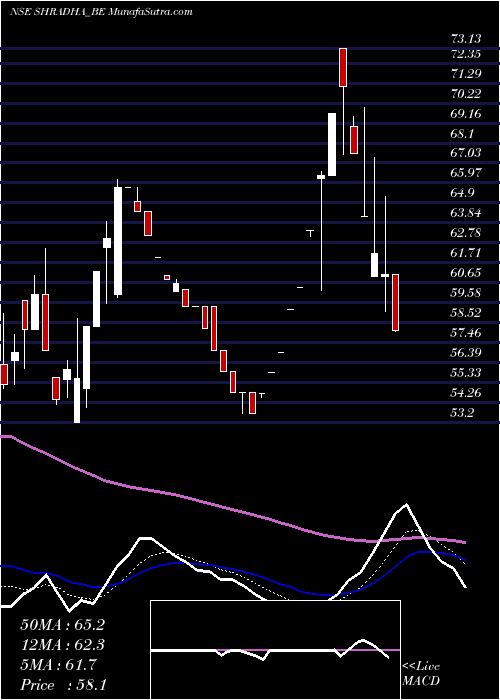Viewport: 500px width, 700px height.
Task: Click the 67.03 price level label
Action: click(x=467, y=153)
